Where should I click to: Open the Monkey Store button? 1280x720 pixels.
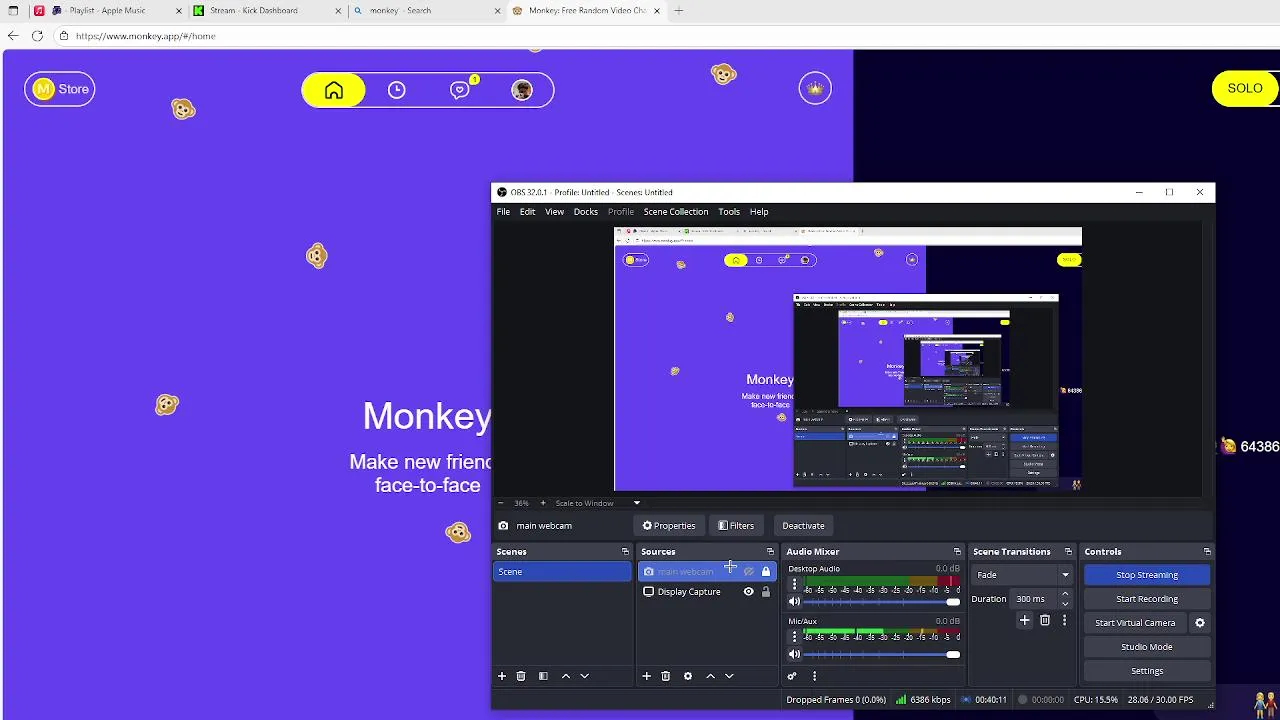pos(60,89)
